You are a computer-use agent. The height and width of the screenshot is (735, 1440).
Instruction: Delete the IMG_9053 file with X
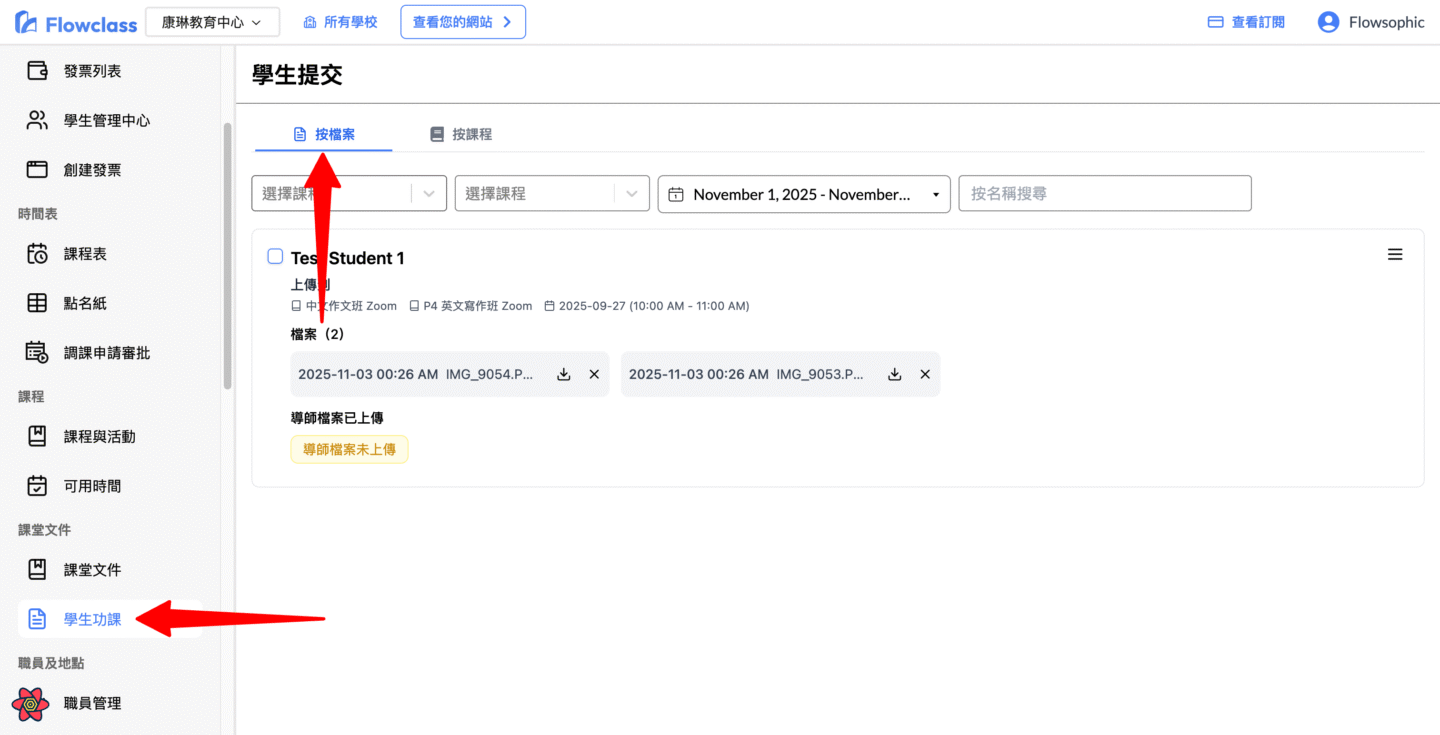click(925, 374)
